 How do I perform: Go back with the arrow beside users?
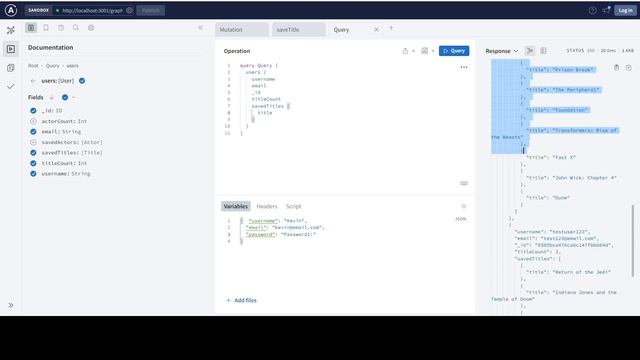pyautogui.click(x=33, y=81)
